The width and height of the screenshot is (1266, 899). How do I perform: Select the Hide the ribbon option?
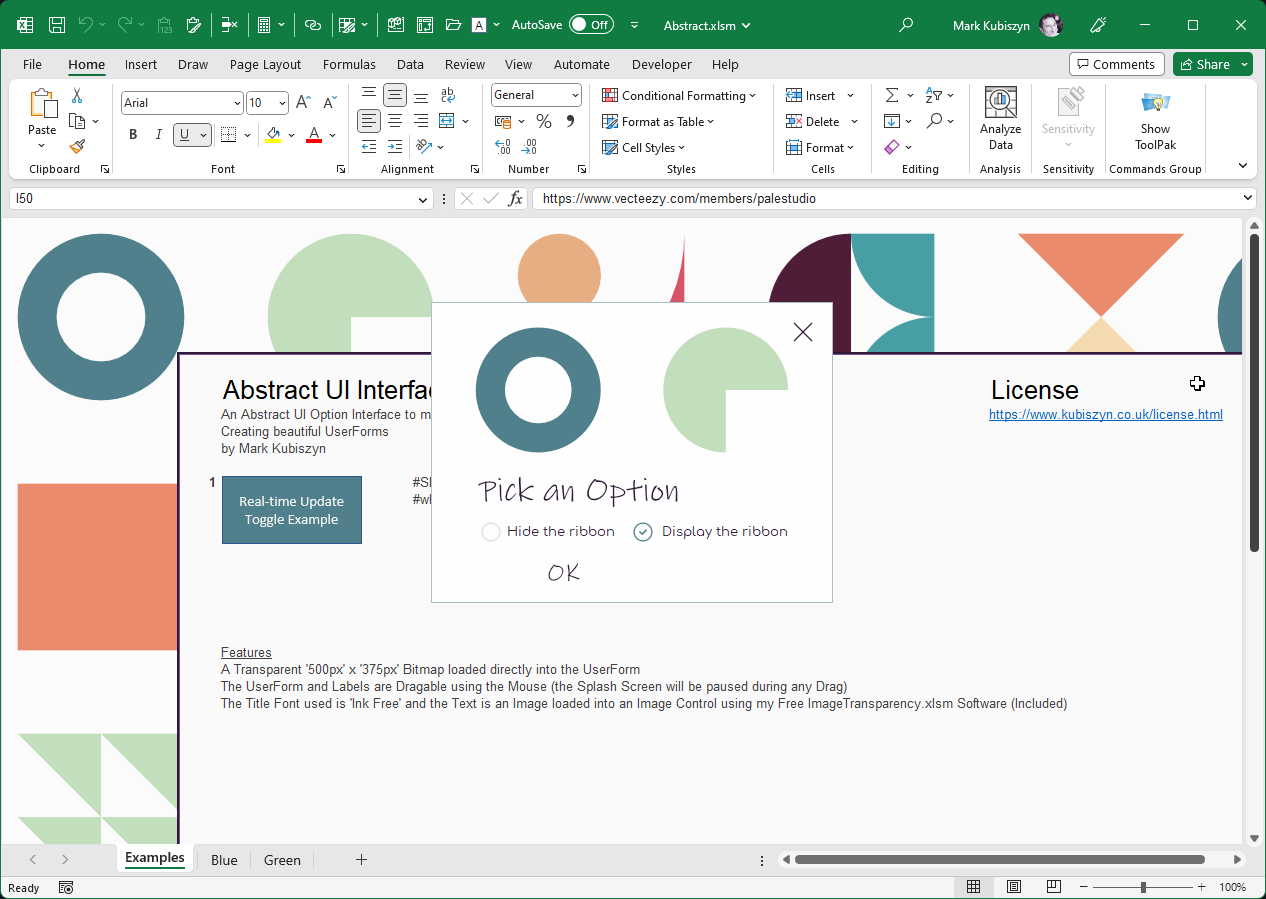coord(491,532)
